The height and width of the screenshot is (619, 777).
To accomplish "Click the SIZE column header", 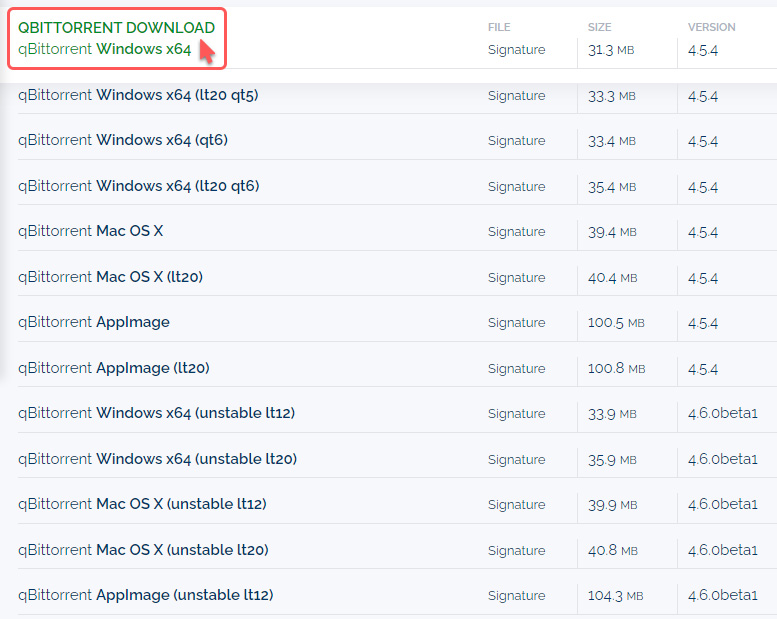I will pyautogui.click(x=600, y=27).
